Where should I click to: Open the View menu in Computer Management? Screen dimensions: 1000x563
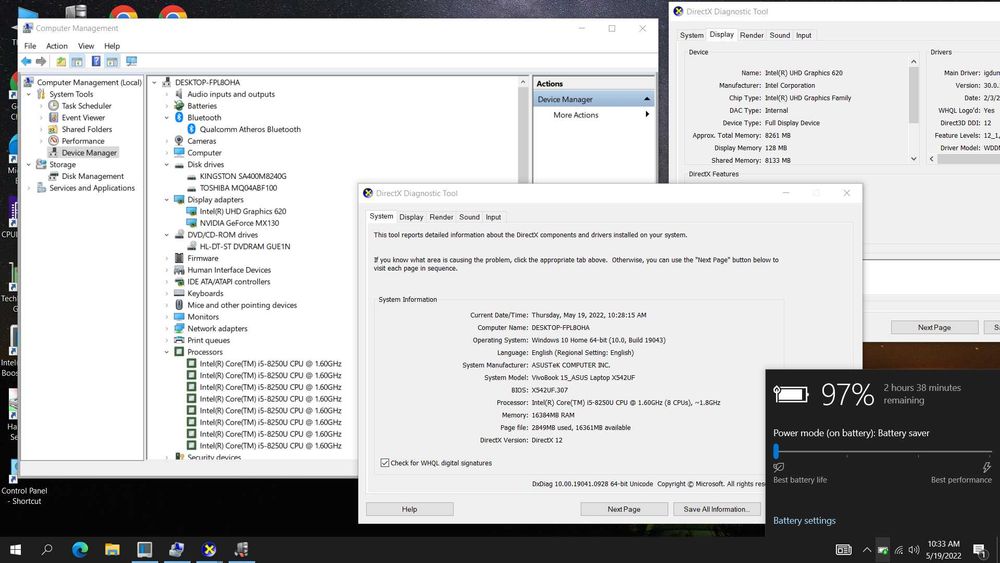click(x=86, y=46)
